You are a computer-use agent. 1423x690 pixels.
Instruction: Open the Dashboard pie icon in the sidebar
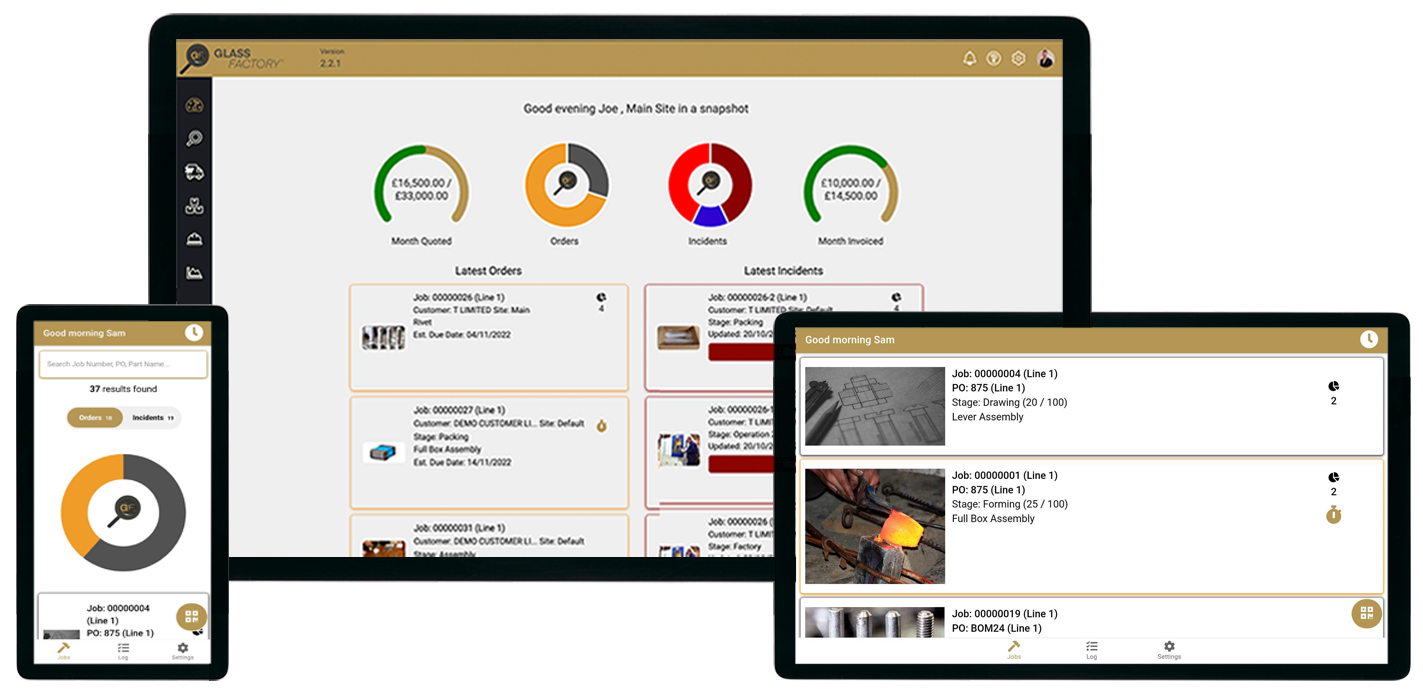[x=195, y=104]
